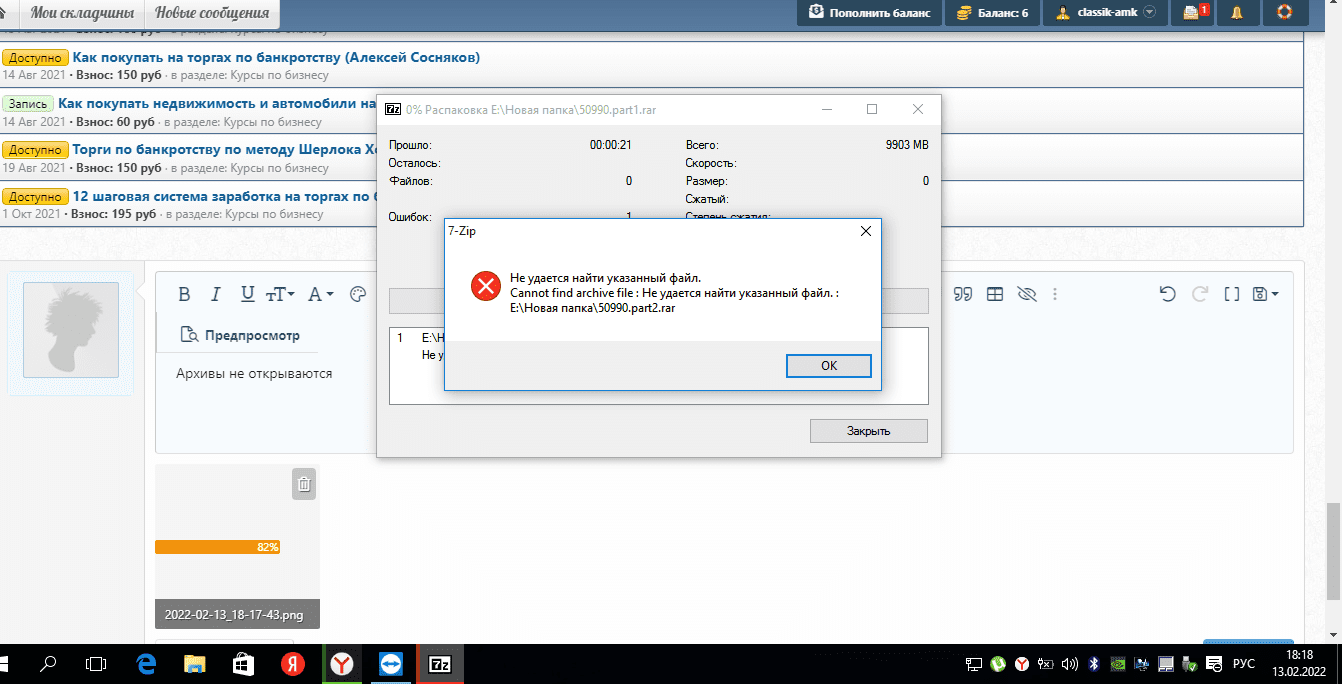Click the 82% upload progress bar
1342x684 pixels.
click(x=217, y=547)
